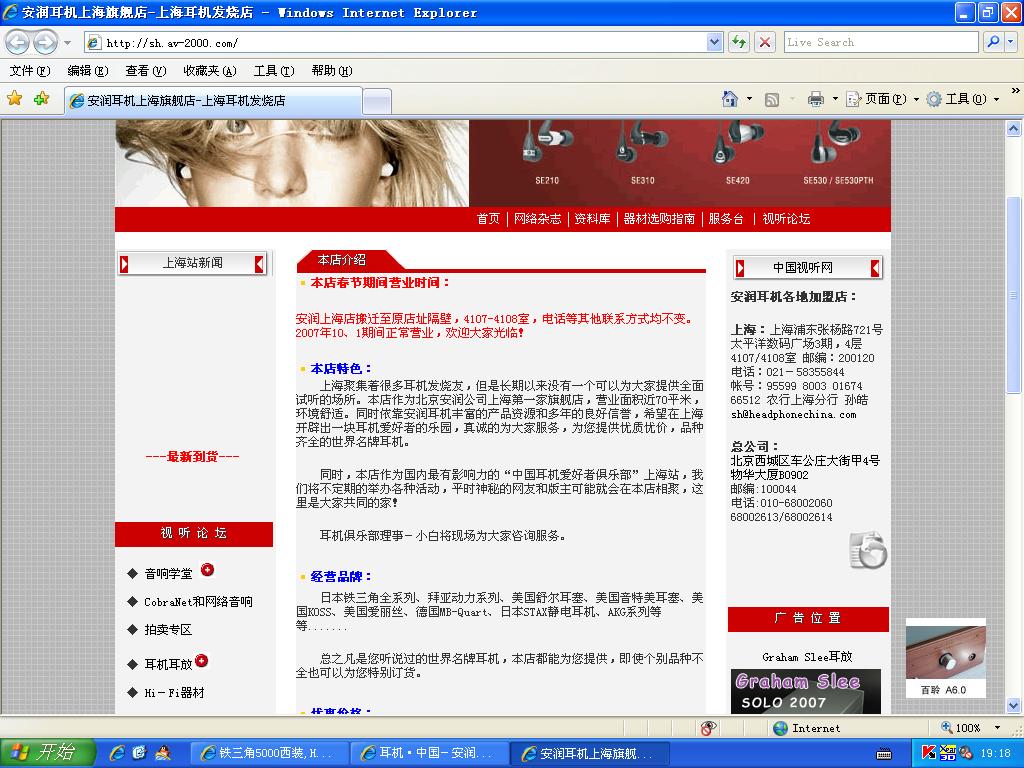Show more command bar items via chevron
This screenshot has width=1024, height=768.
coord(1015,91)
